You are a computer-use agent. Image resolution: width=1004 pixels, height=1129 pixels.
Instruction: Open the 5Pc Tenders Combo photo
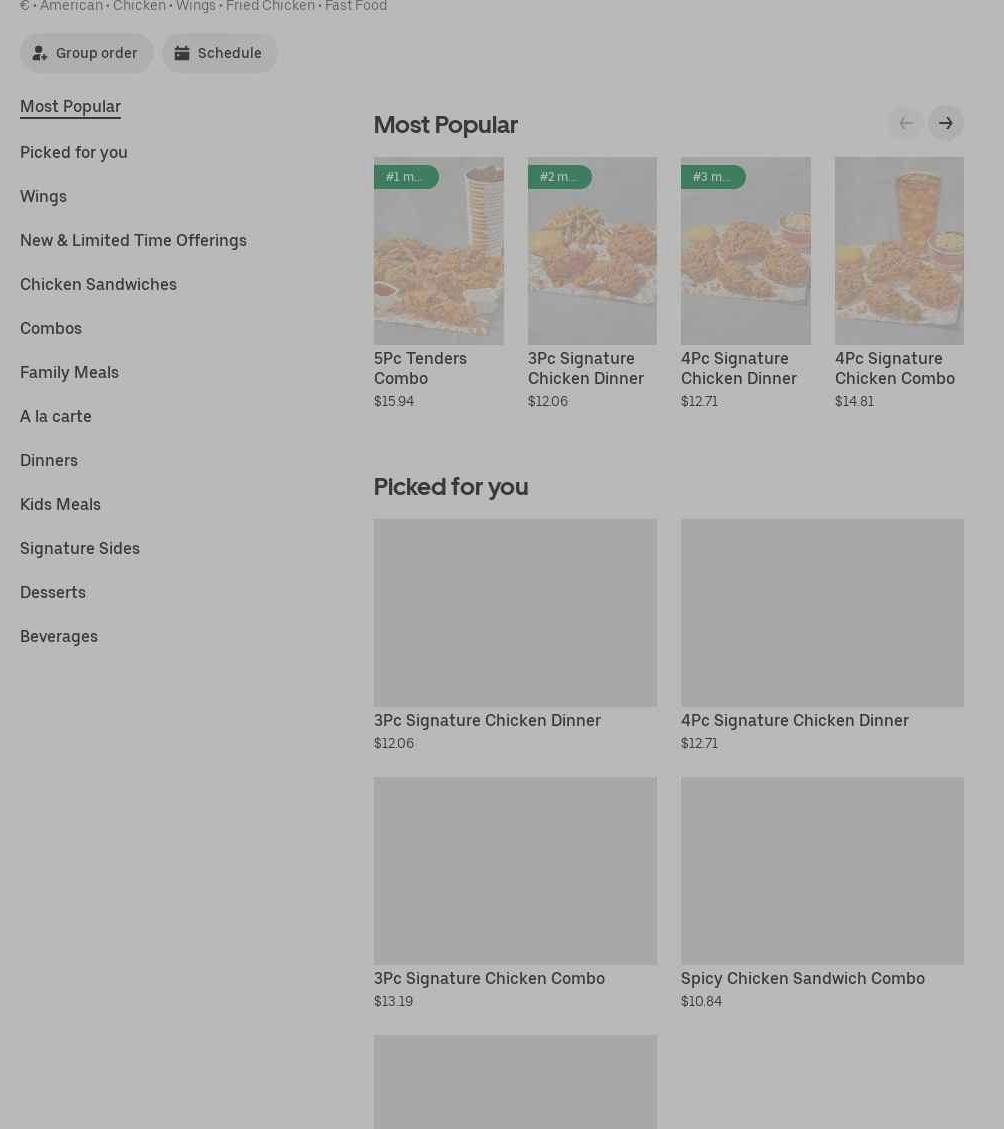[438, 265]
